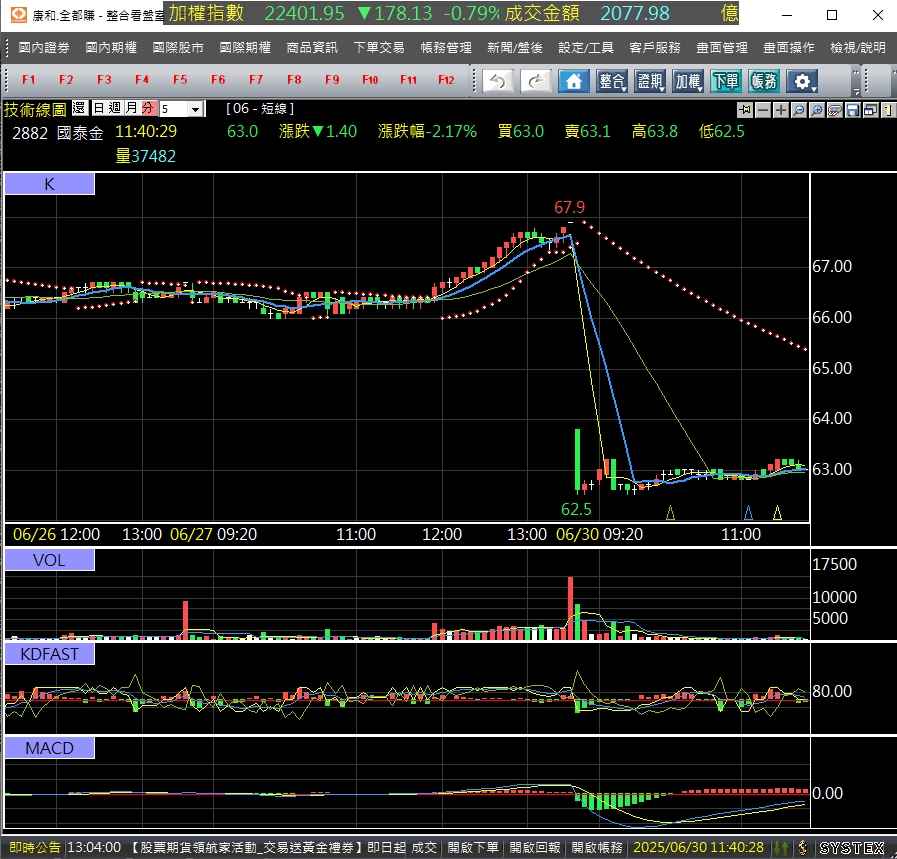Click the plus icon in chart toolbar
The image size is (897, 859).
pyautogui.click(x=781, y=110)
